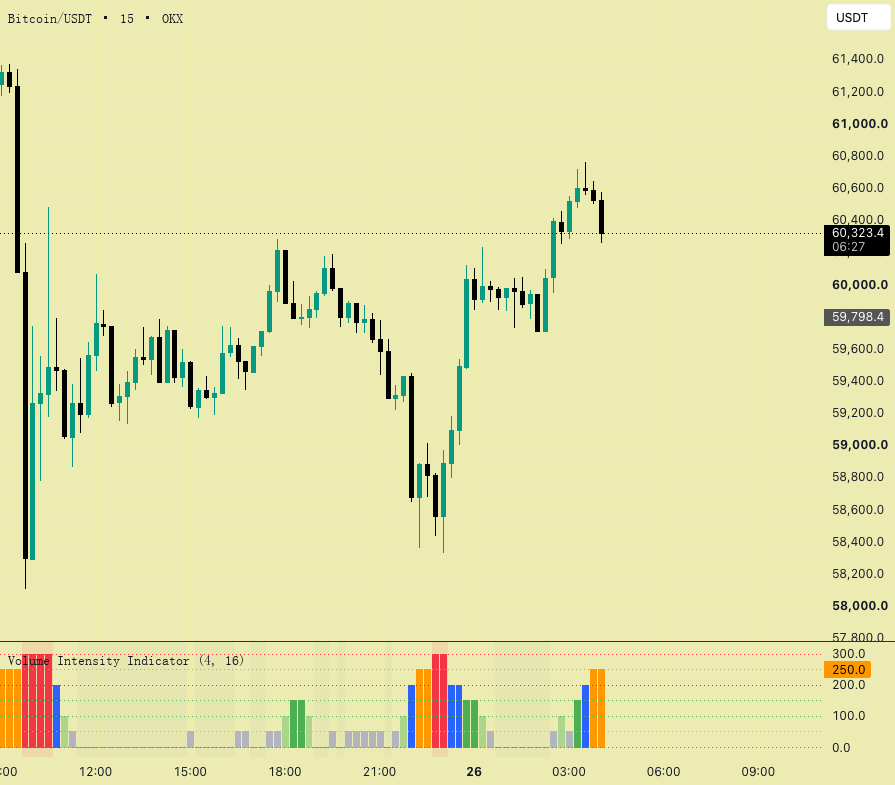
Task: Click the 09:00 time axis label
Action: pos(758,772)
